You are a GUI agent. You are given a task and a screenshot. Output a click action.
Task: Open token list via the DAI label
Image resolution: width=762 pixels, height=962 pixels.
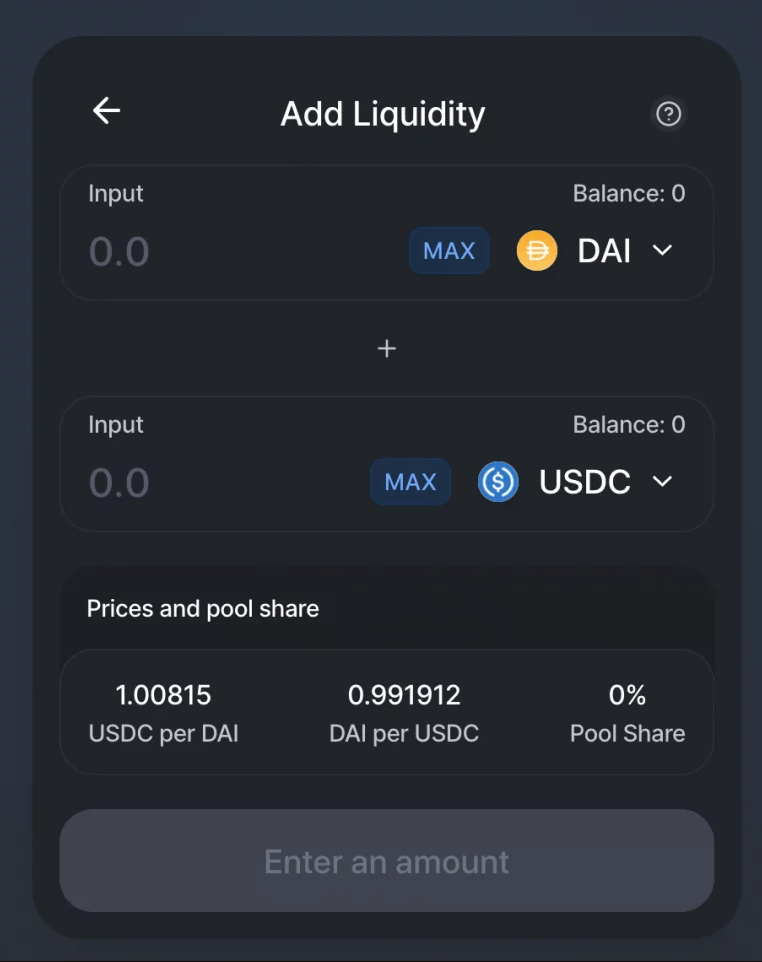click(604, 250)
